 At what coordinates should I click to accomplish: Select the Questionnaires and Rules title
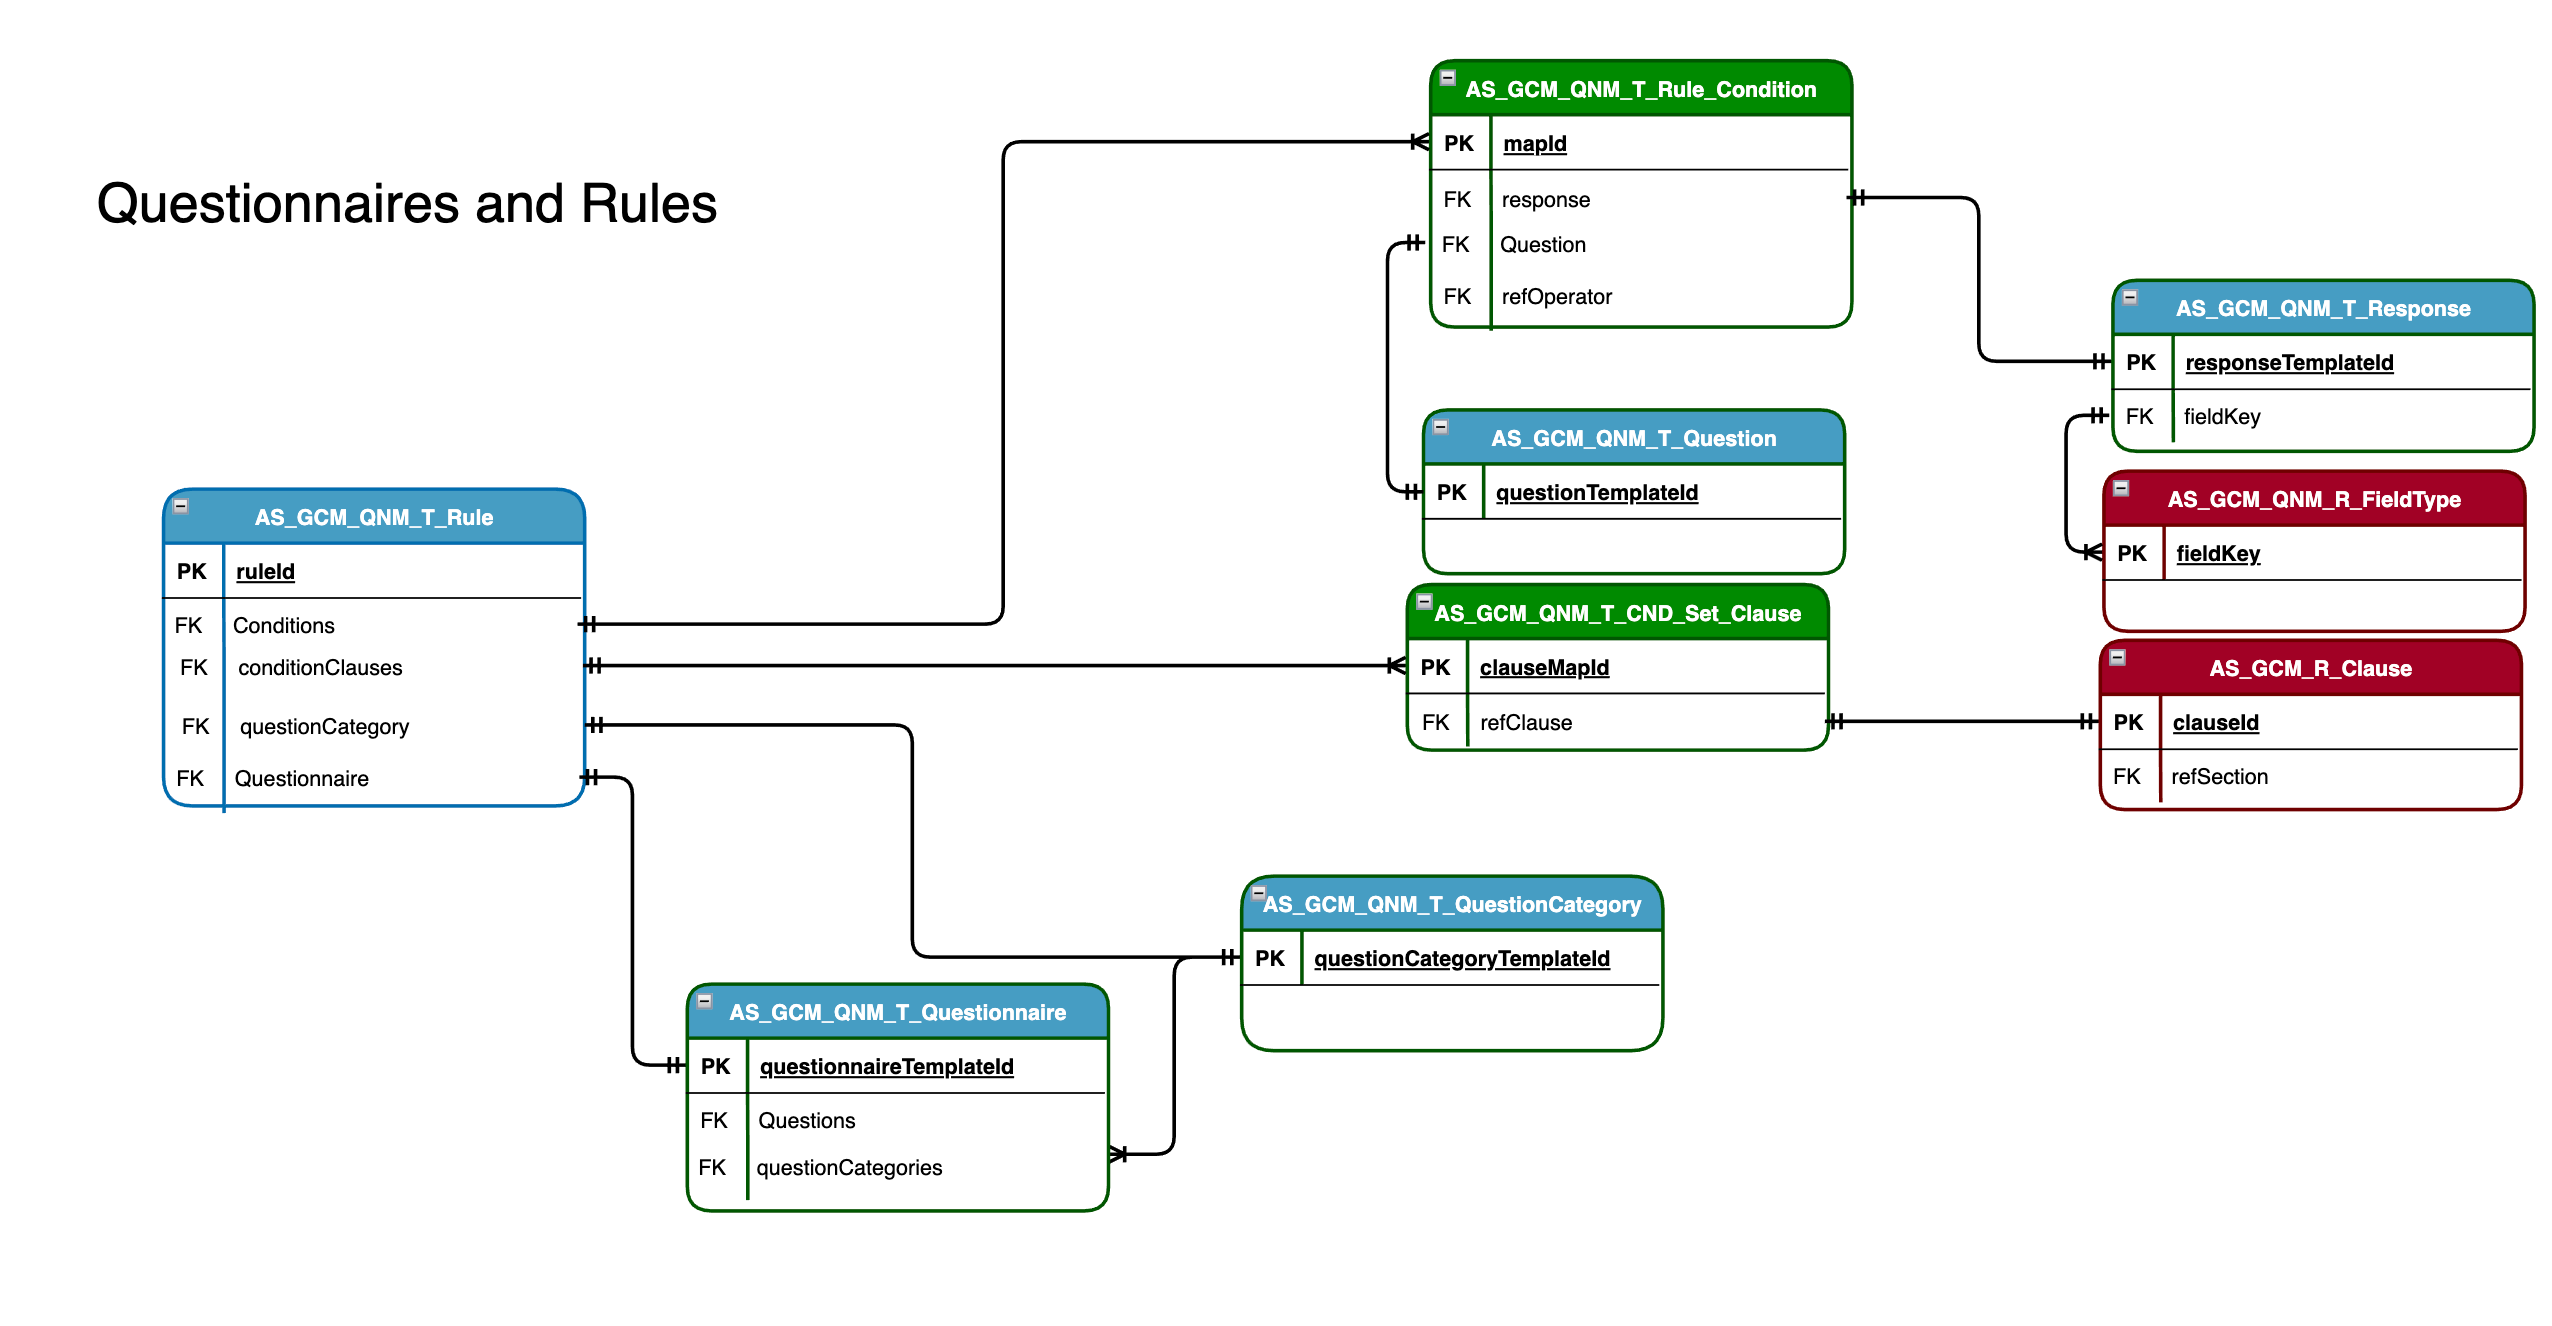[x=407, y=204]
